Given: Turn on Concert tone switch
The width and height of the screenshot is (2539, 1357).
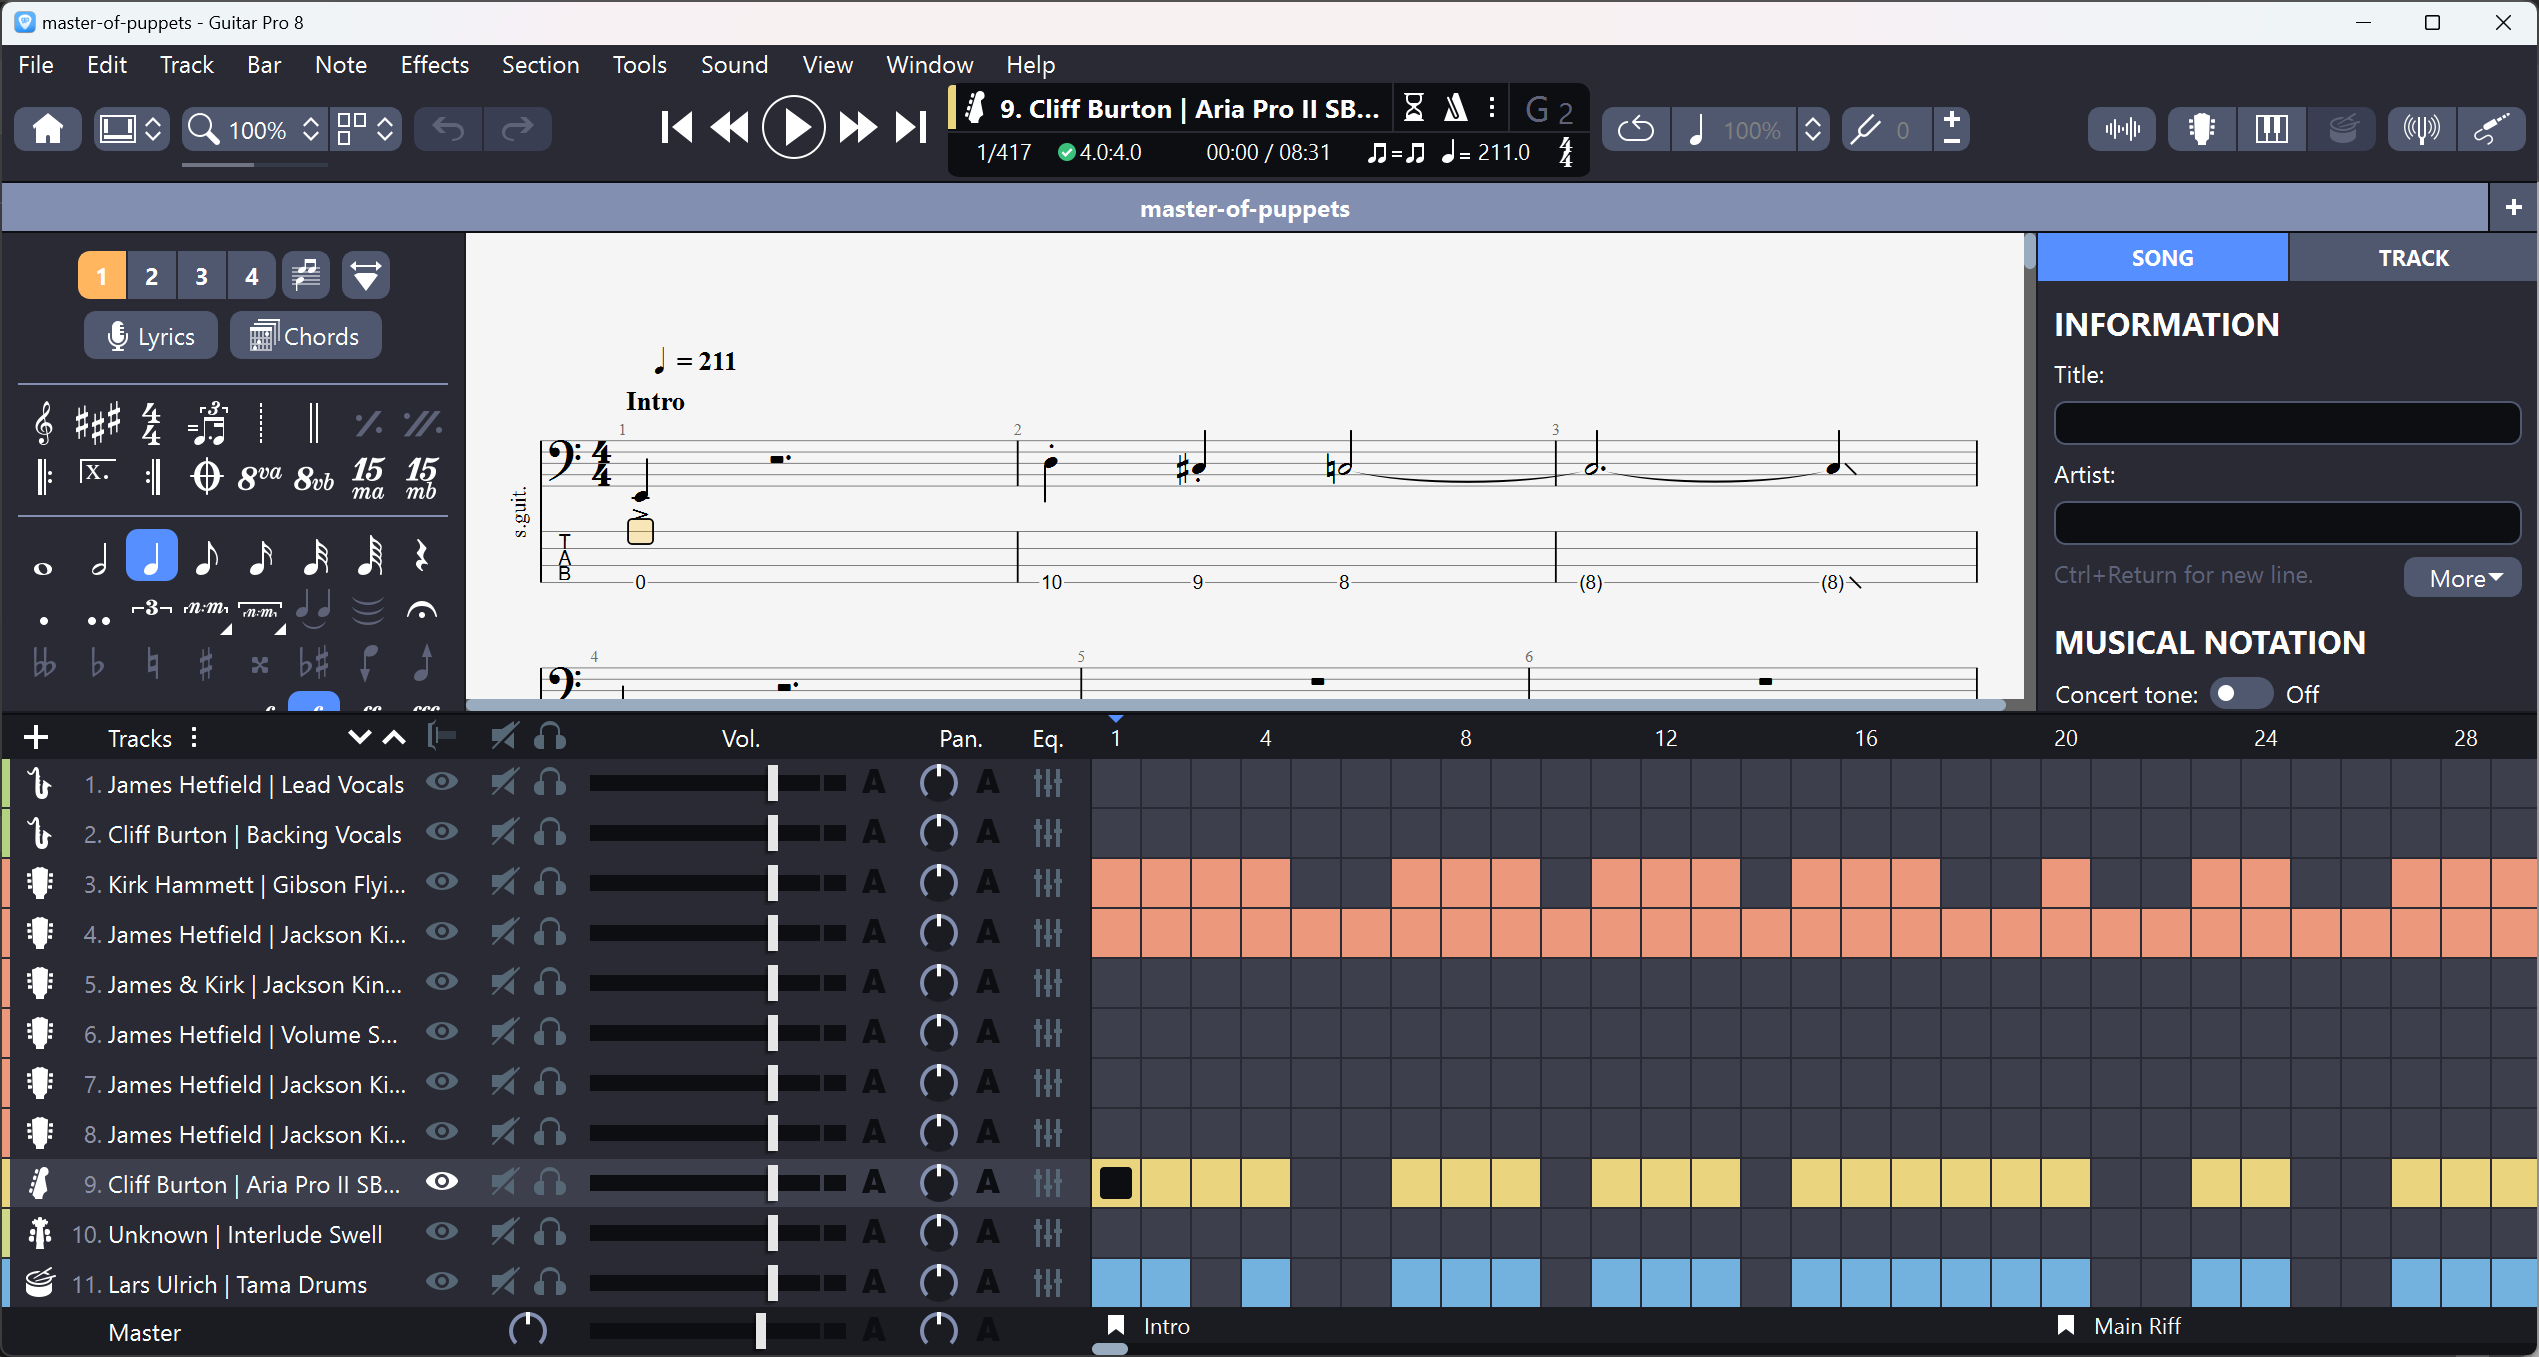Looking at the screenshot, I should [x=2240, y=694].
